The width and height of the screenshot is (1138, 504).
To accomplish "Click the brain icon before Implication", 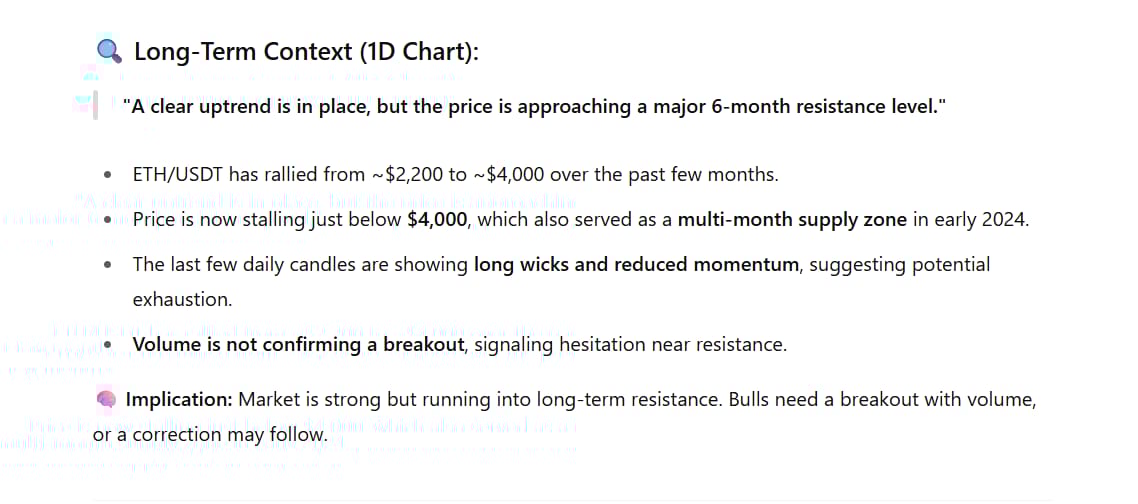I will click(x=107, y=400).
